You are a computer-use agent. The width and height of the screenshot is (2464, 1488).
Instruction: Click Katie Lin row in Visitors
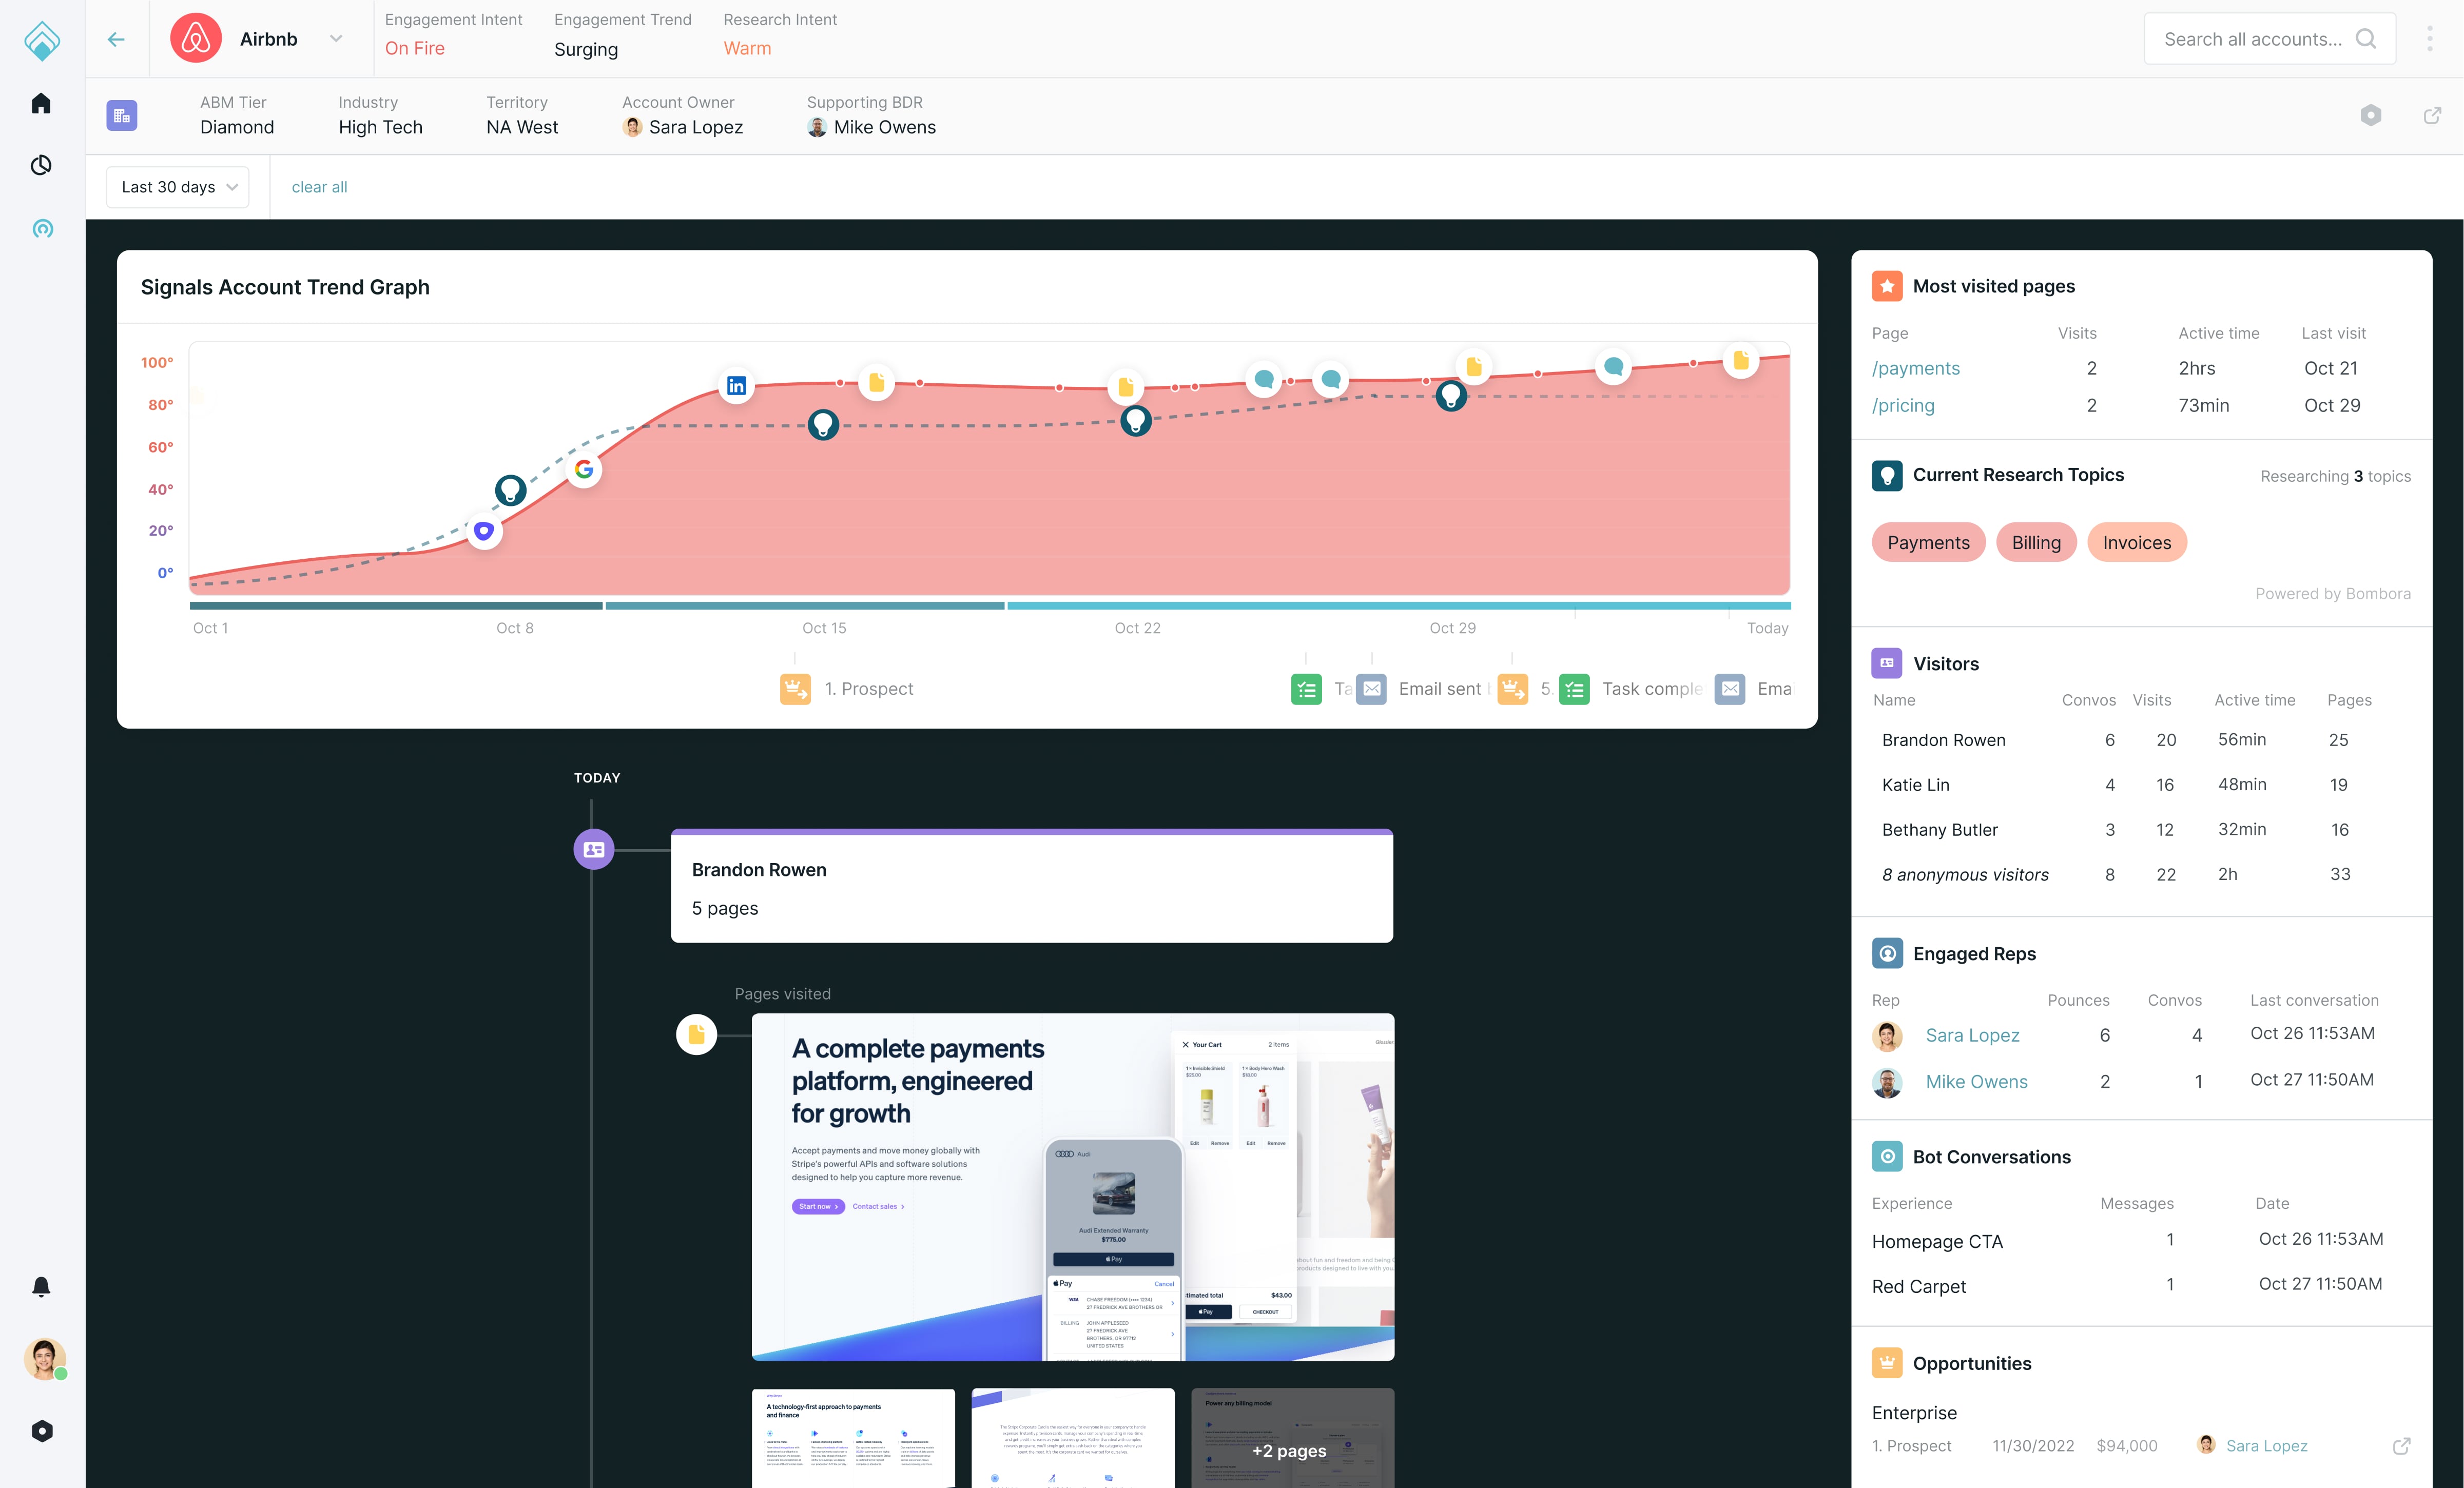pyautogui.click(x=2140, y=785)
